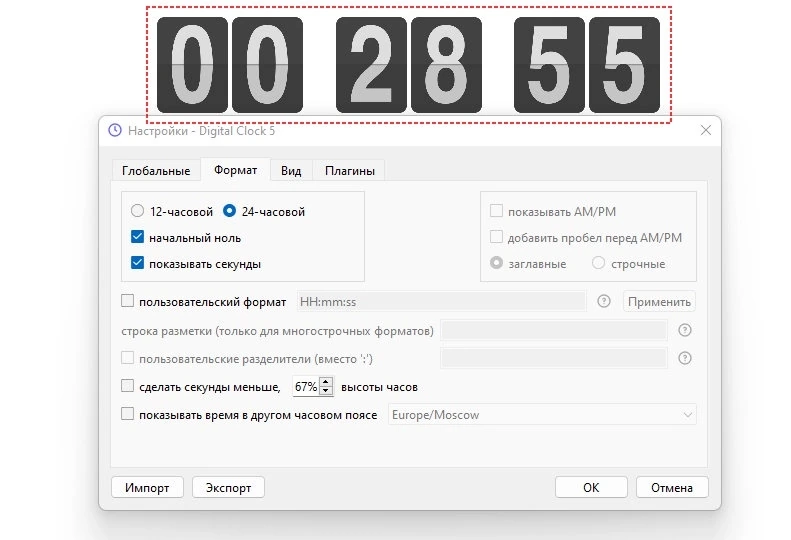The image size is (791, 540).
Task: Switch to the Вид tab
Action: [x=291, y=171]
